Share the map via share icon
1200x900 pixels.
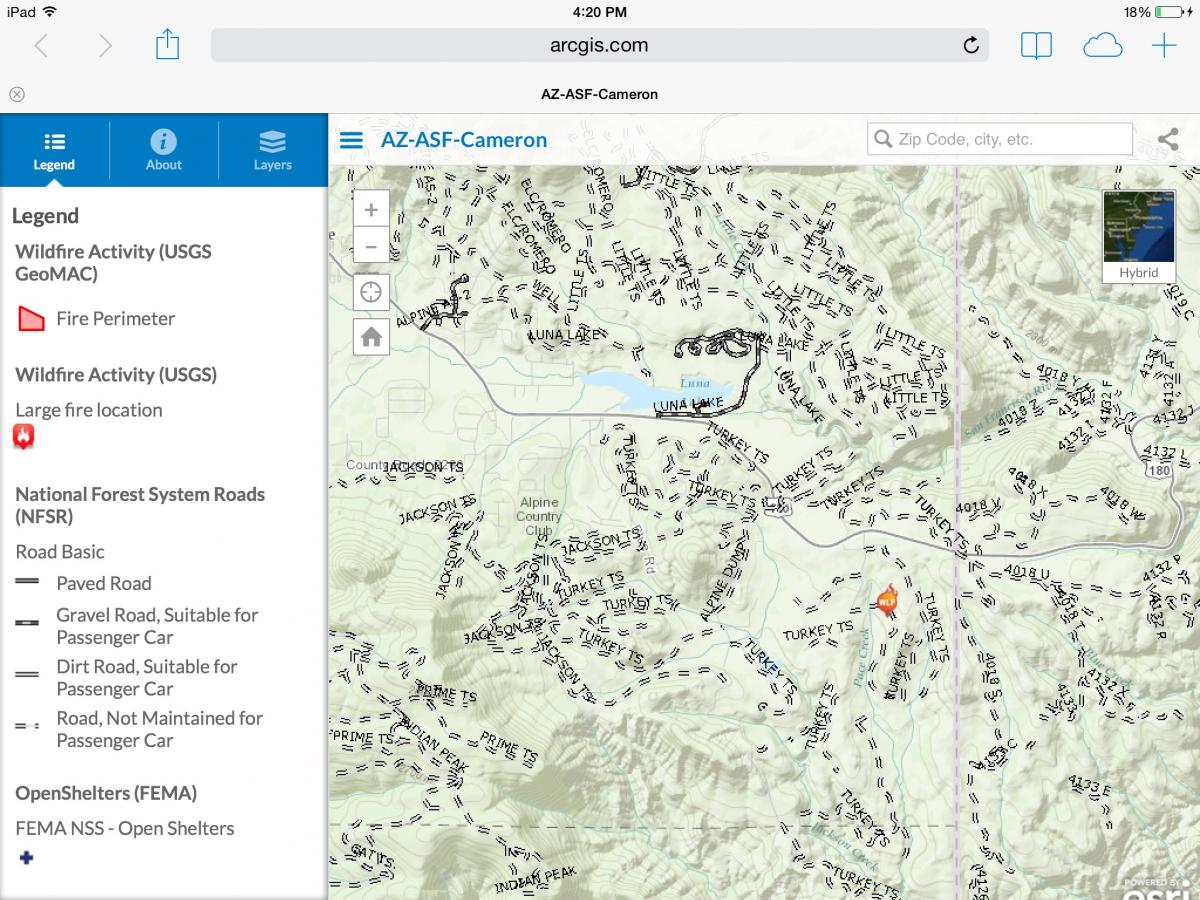click(x=1167, y=140)
